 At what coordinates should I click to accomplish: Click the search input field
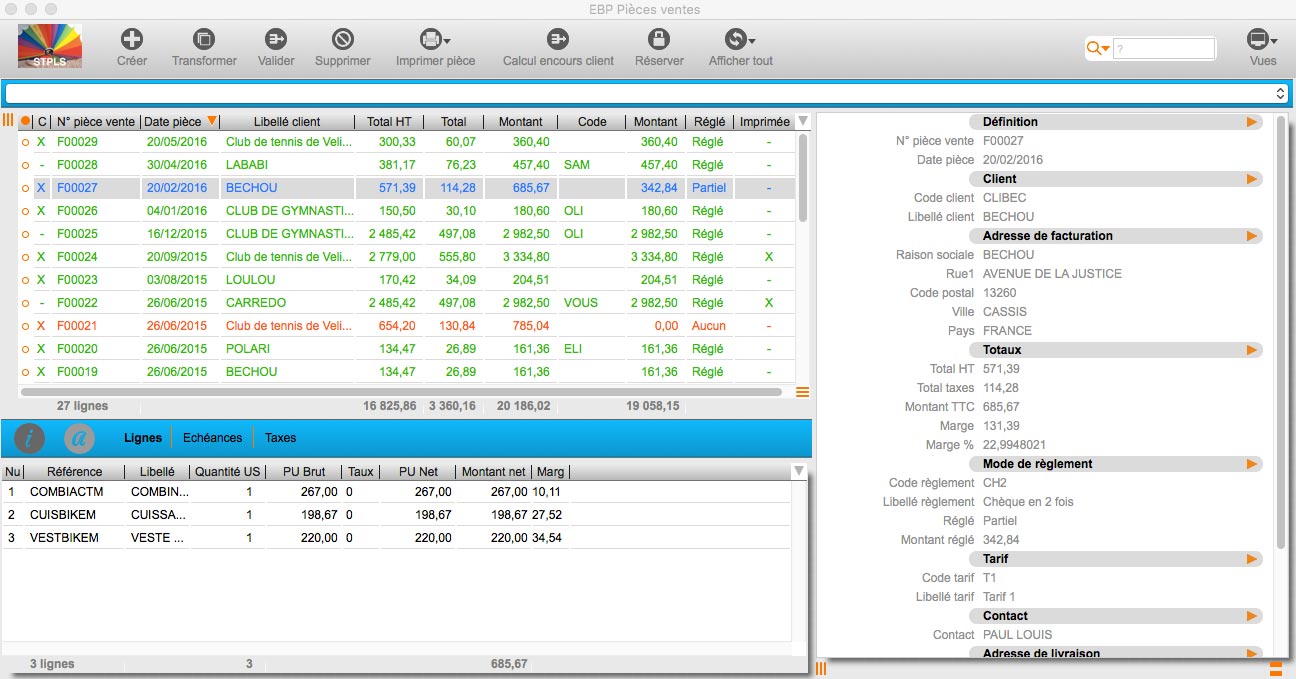click(1164, 48)
